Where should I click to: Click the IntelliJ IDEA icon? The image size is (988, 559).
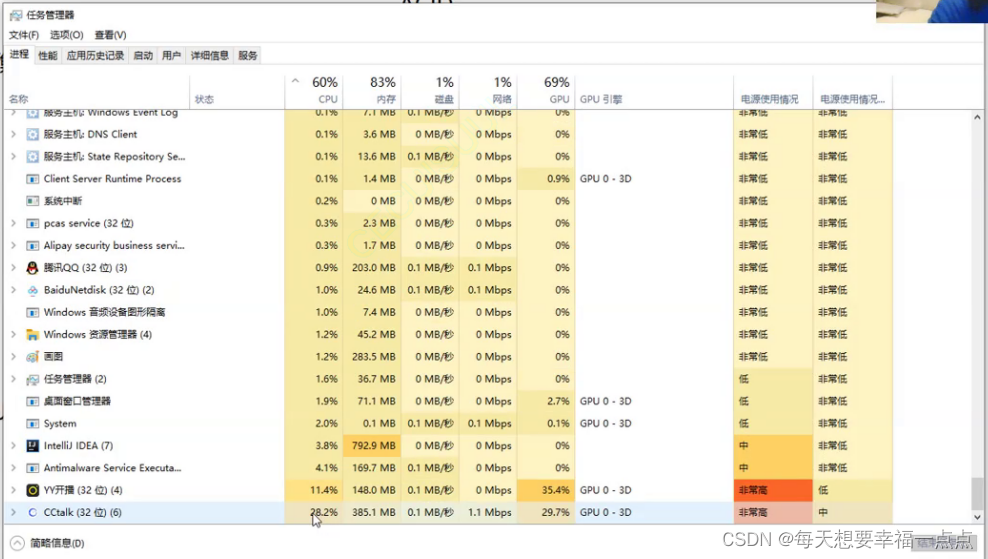pos(33,446)
